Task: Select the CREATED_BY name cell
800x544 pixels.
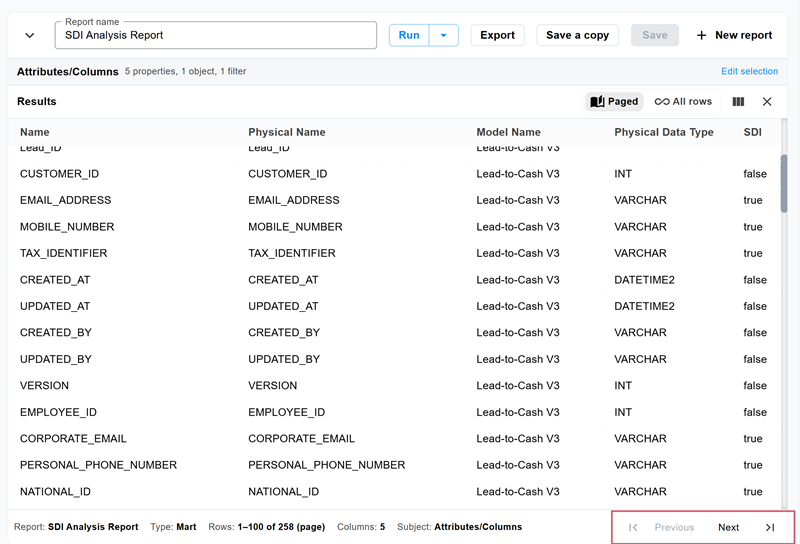Action: 56,333
